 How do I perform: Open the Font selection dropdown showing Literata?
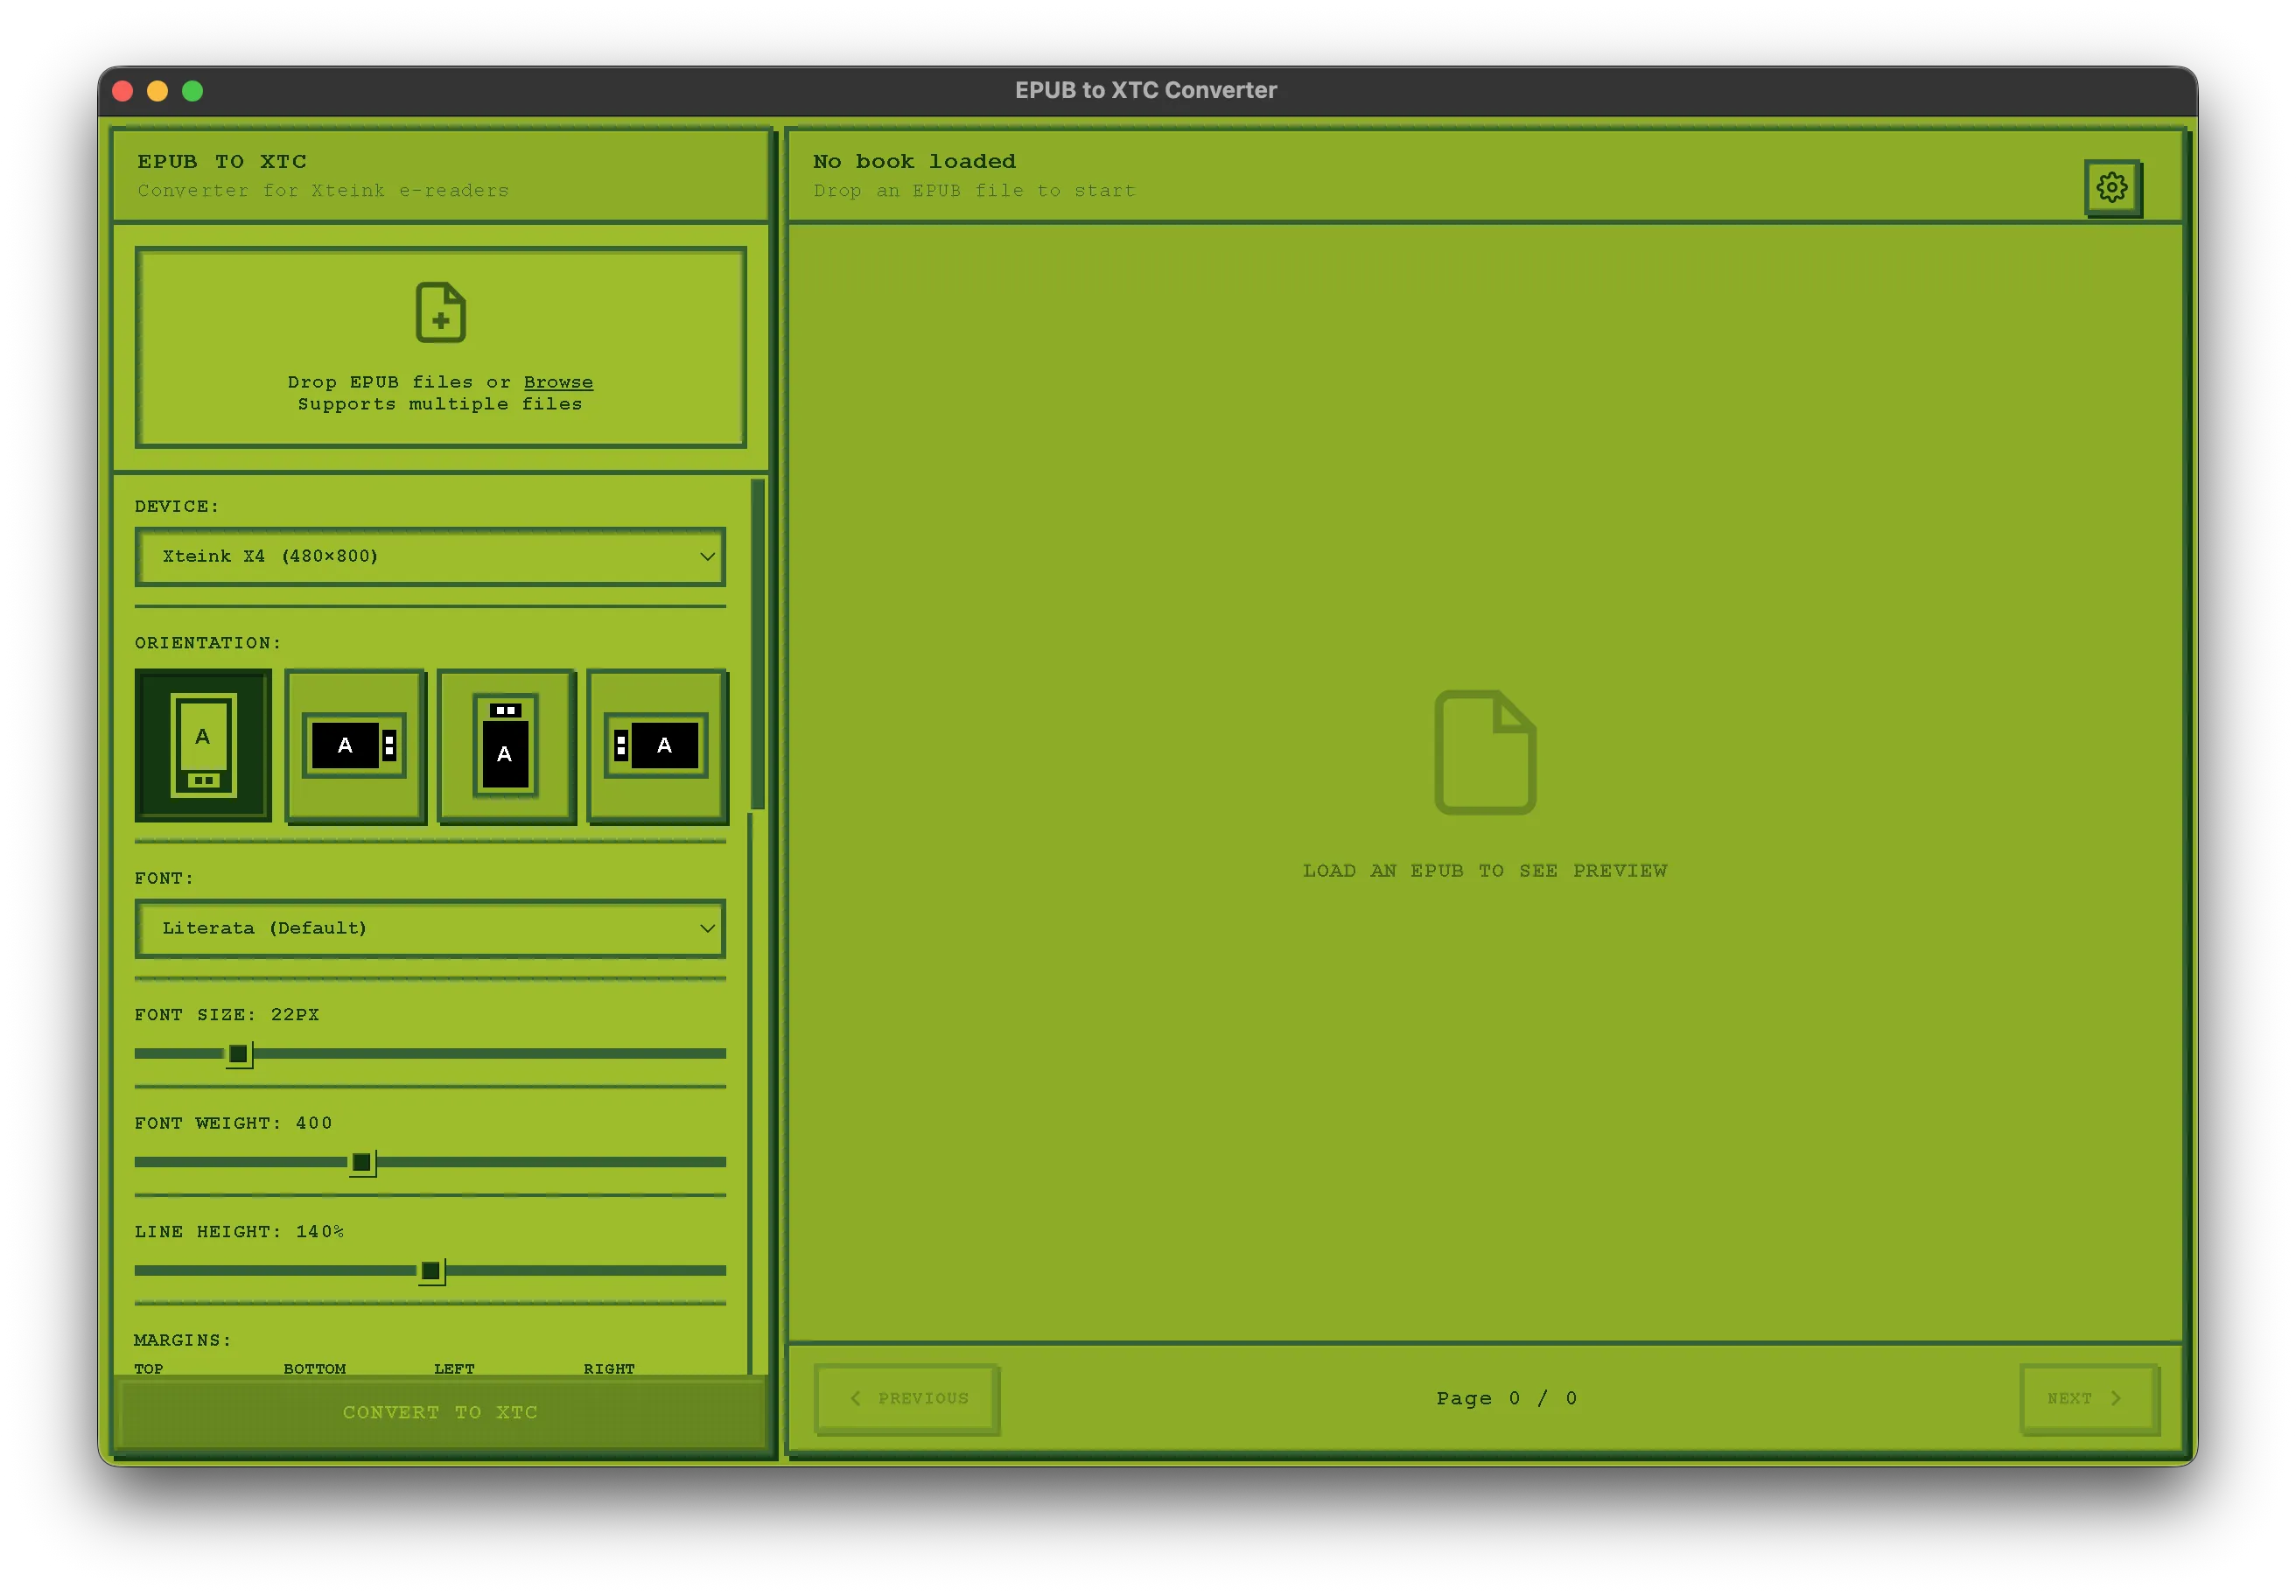[430, 929]
